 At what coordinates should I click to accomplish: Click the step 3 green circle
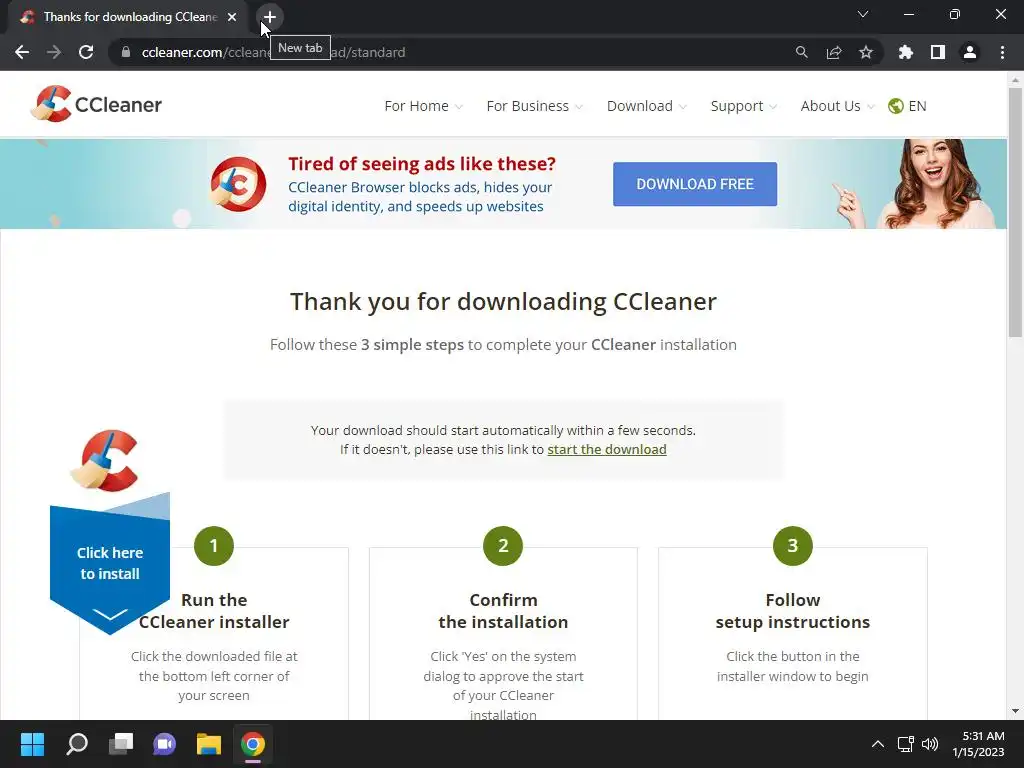click(x=793, y=546)
